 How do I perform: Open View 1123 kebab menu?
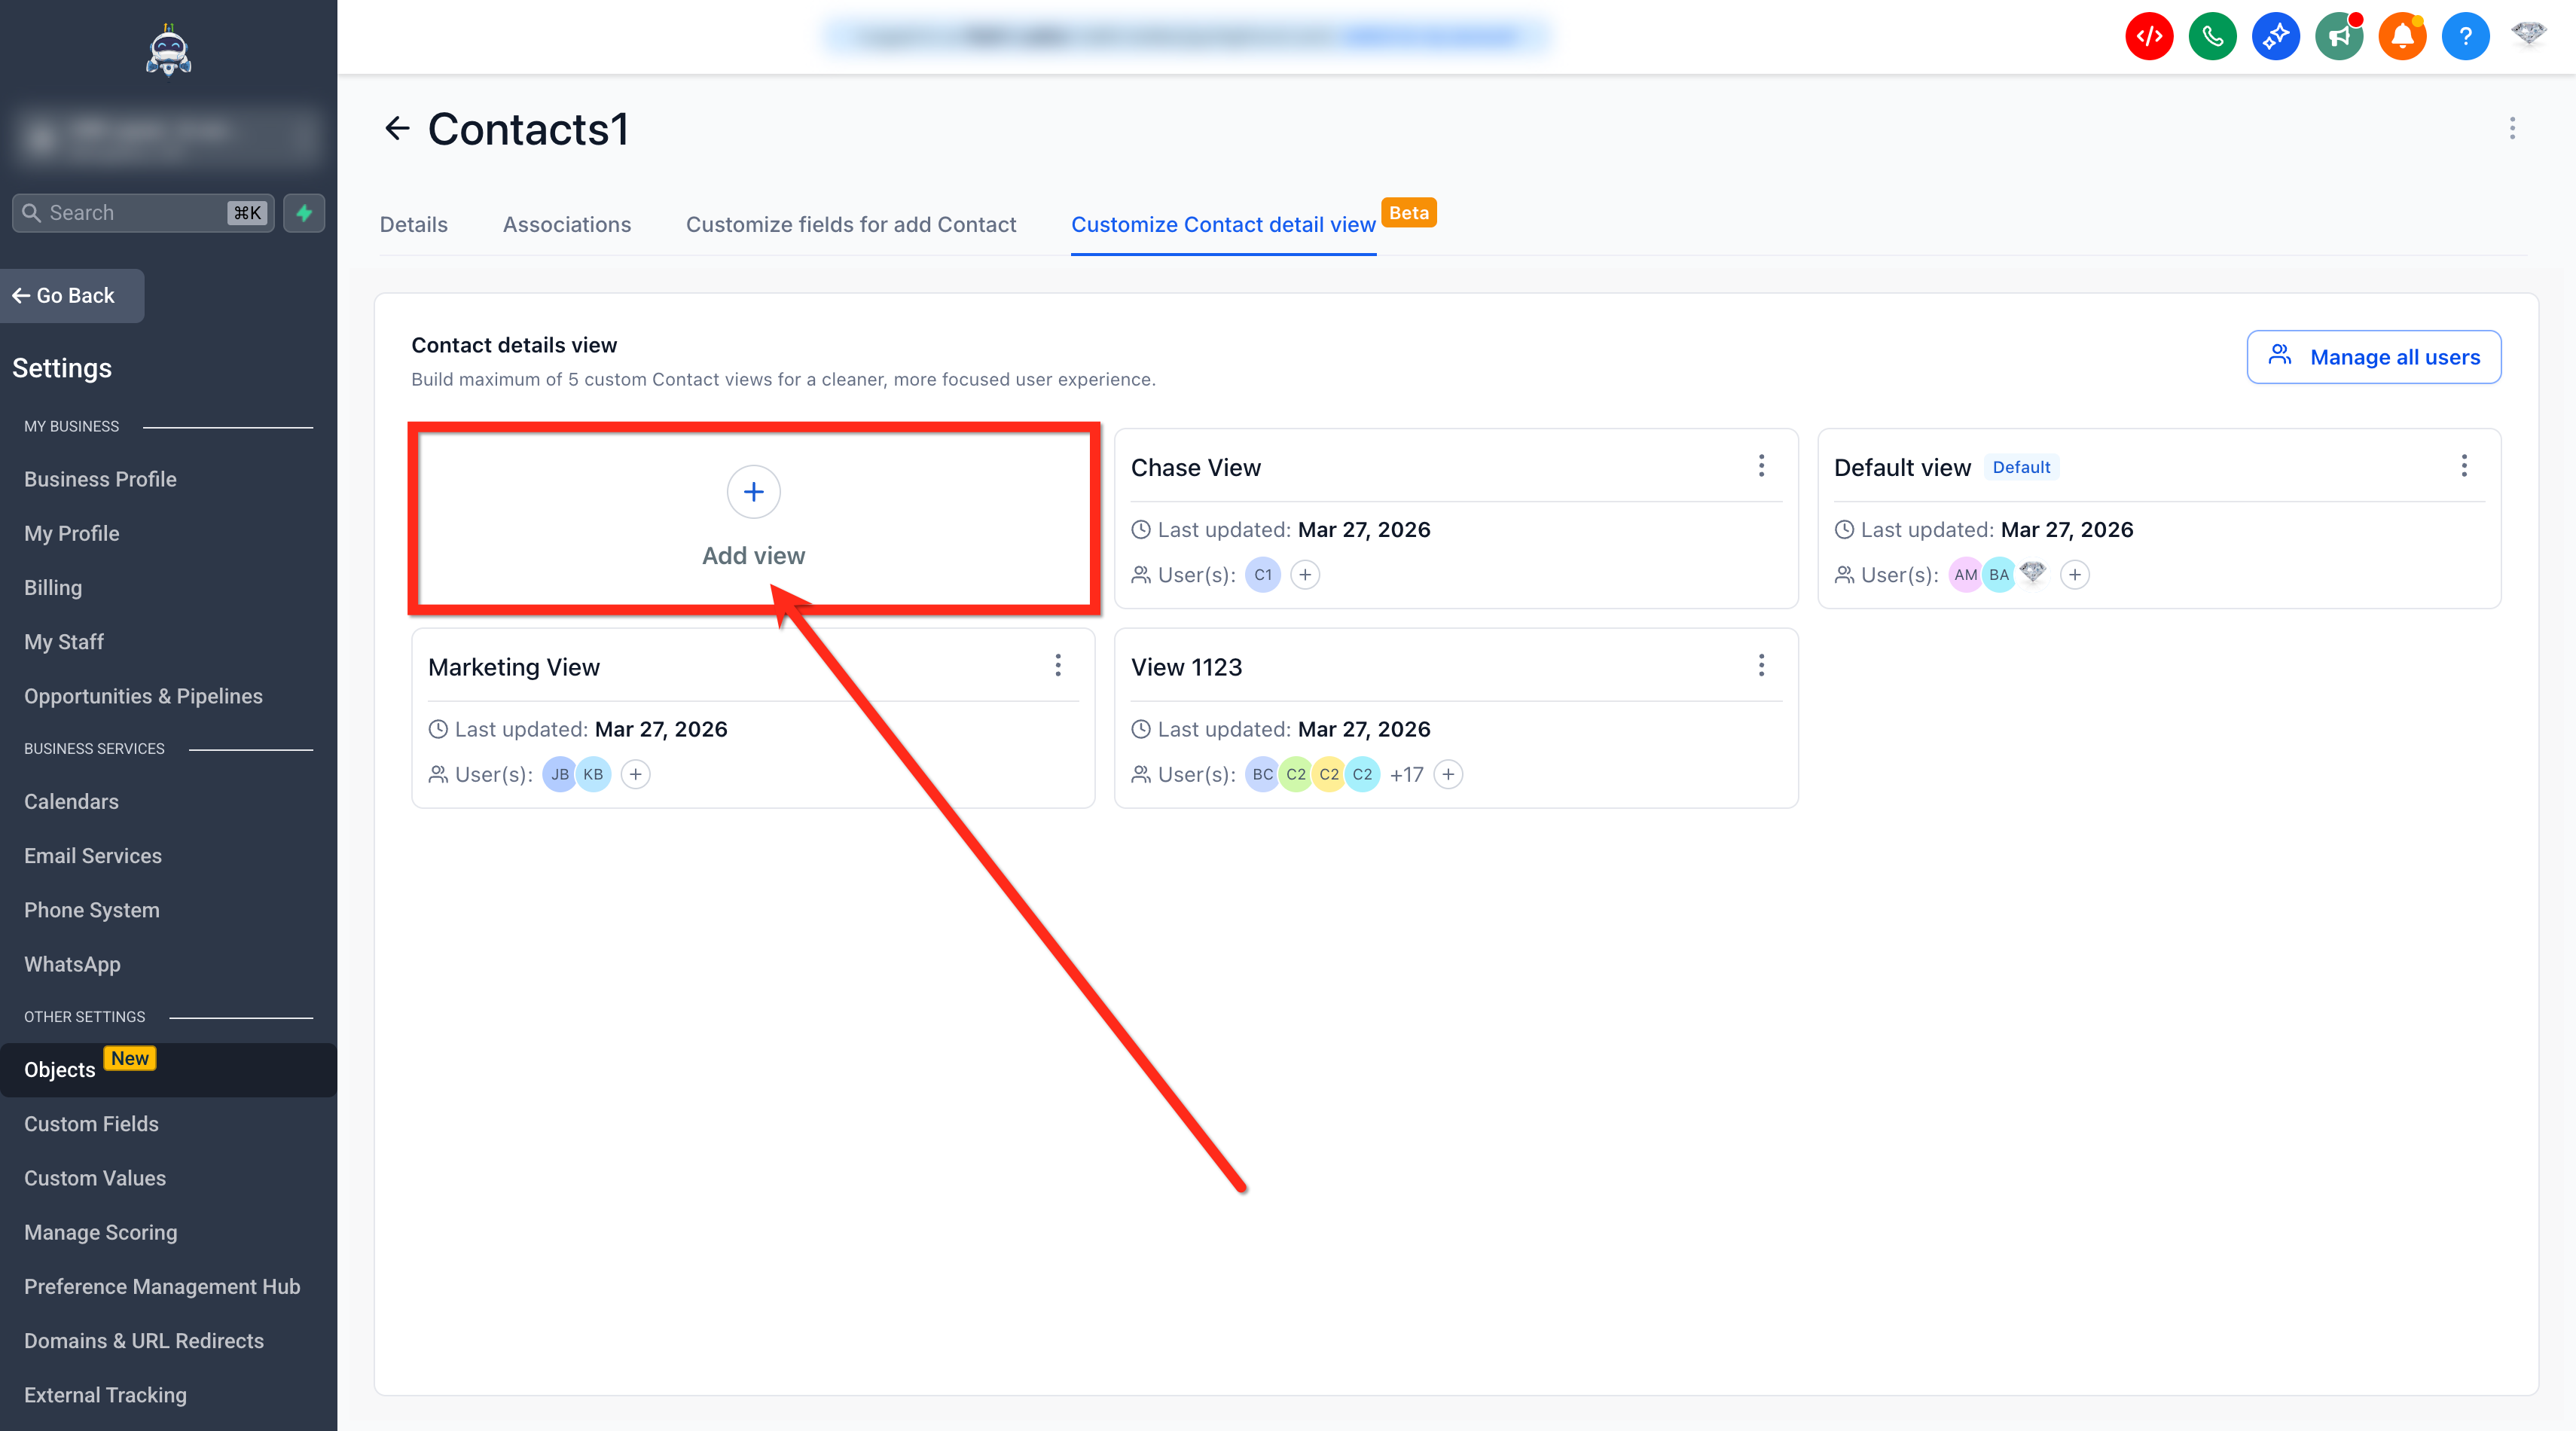click(1761, 666)
